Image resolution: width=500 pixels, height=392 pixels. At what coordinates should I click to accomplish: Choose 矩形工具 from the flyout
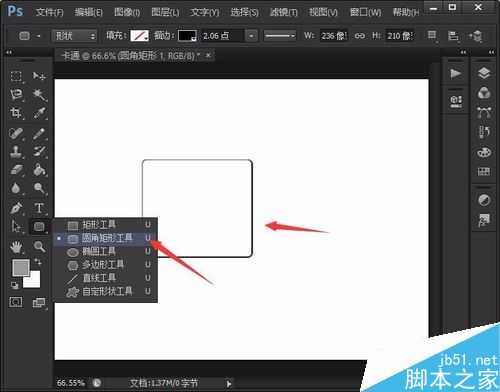tap(106, 225)
